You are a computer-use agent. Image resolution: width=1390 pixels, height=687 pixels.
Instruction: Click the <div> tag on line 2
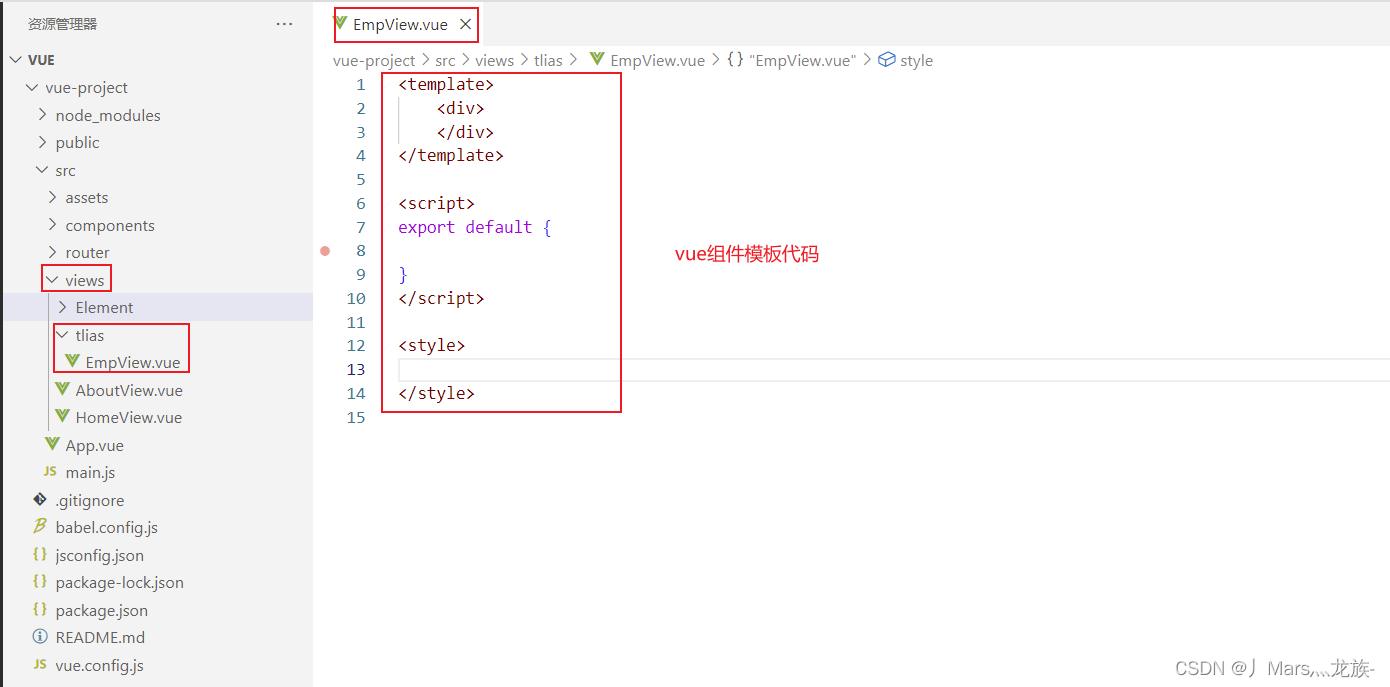(x=460, y=109)
